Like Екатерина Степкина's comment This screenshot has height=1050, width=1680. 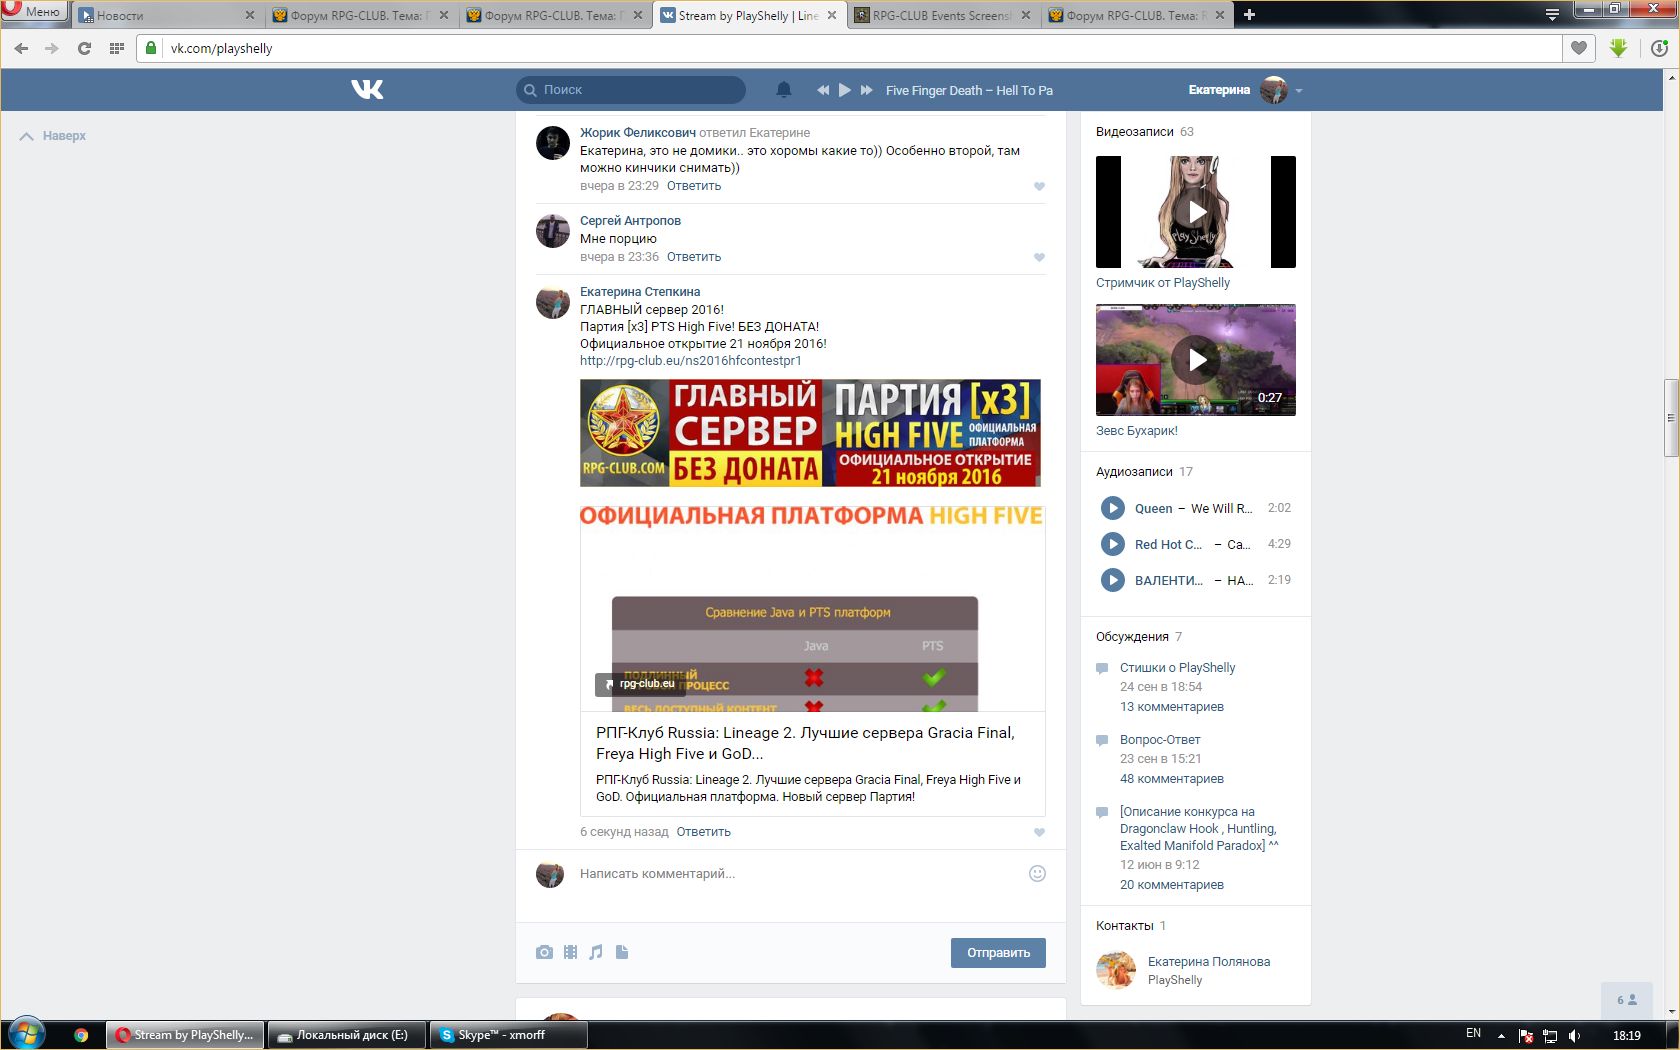coord(1039,832)
